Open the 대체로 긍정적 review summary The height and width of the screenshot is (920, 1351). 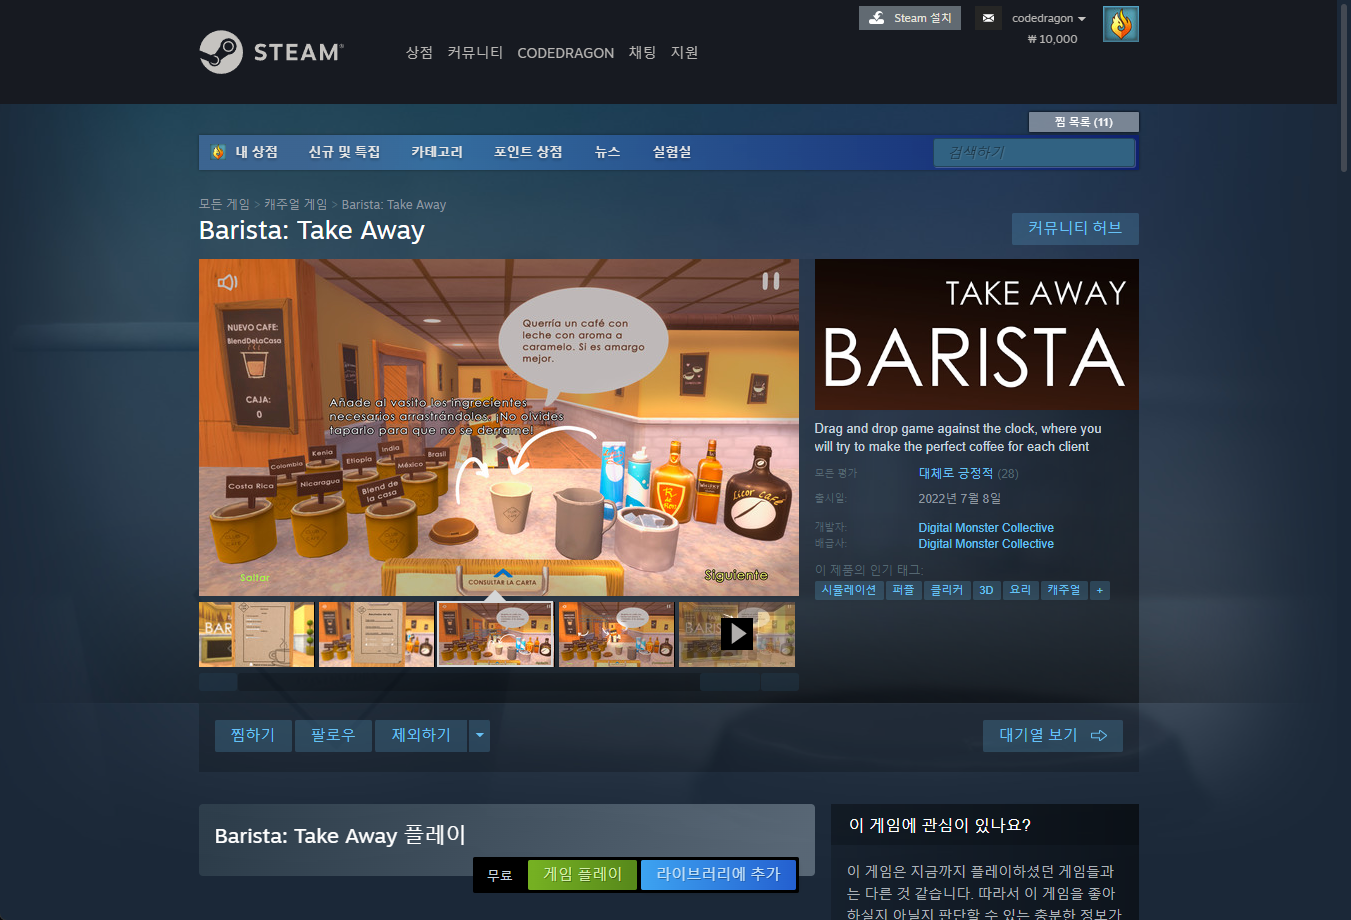tap(956, 473)
